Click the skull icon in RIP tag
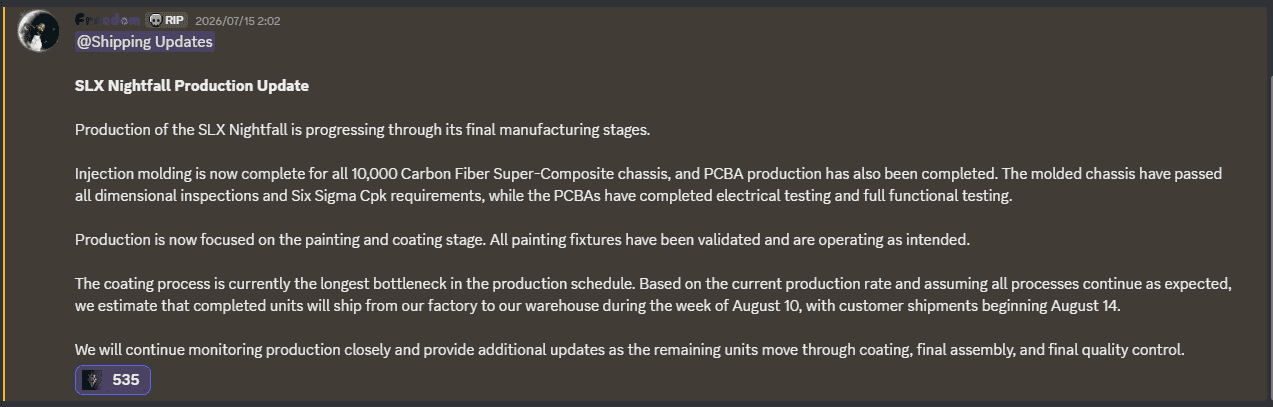The height and width of the screenshot is (407, 1273). coord(155,20)
